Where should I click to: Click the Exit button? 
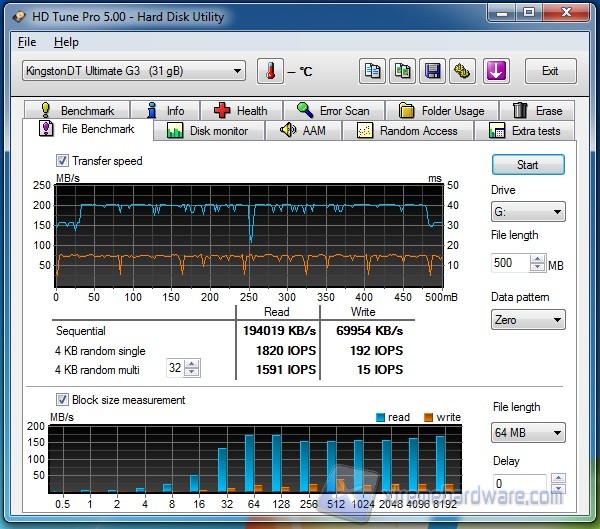click(550, 71)
